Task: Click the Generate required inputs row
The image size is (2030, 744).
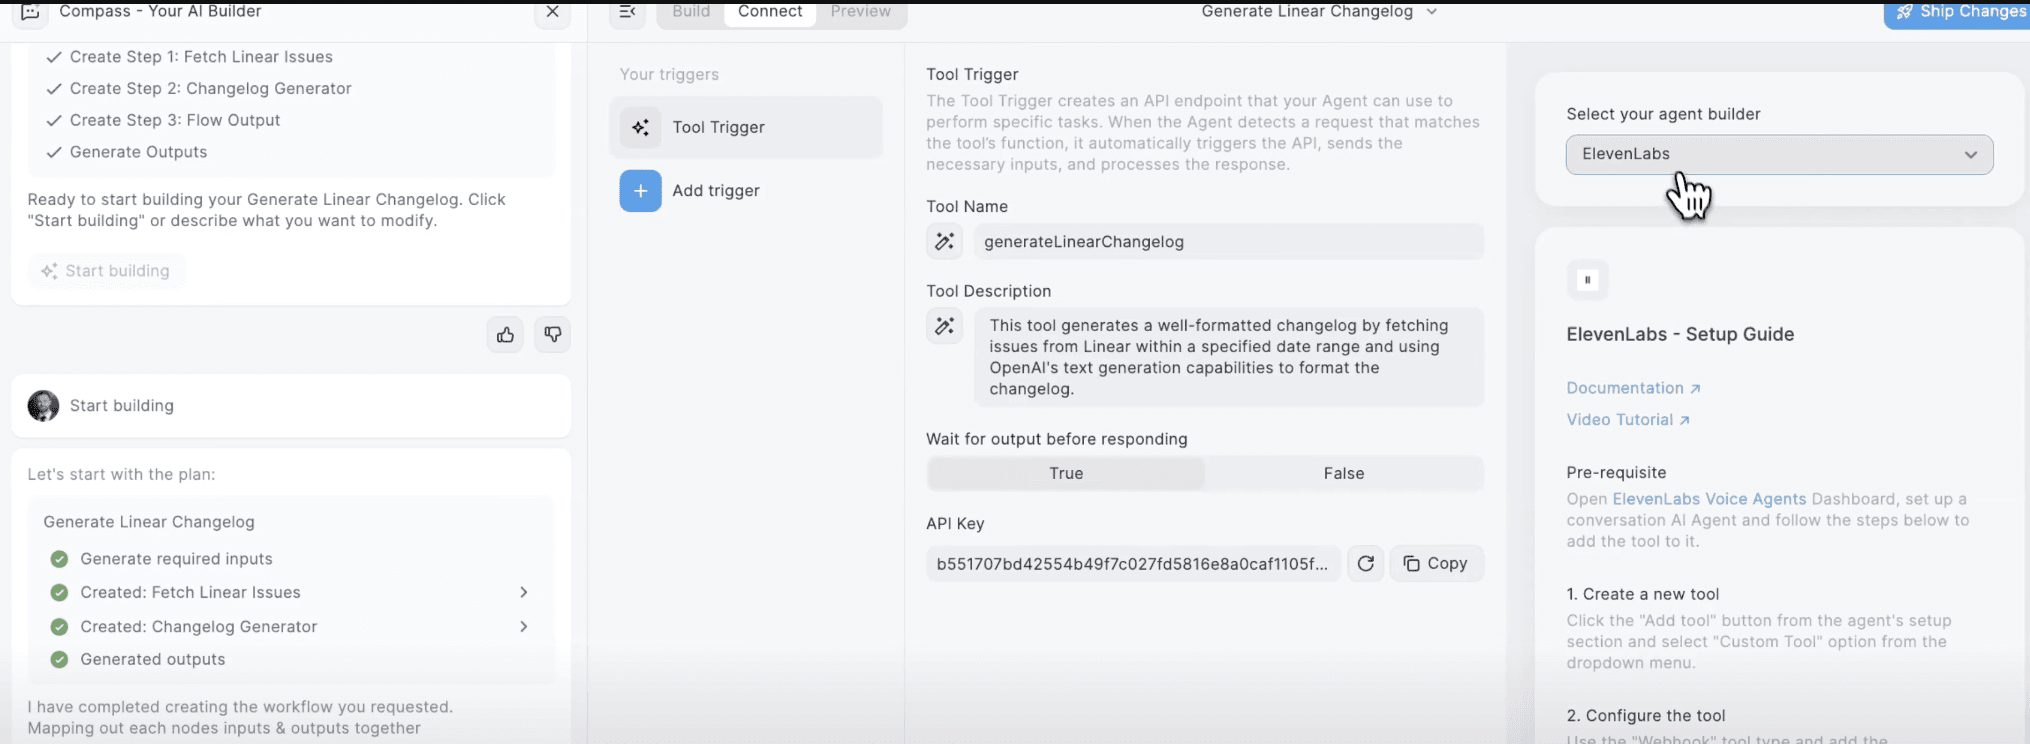Action: coord(176,559)
